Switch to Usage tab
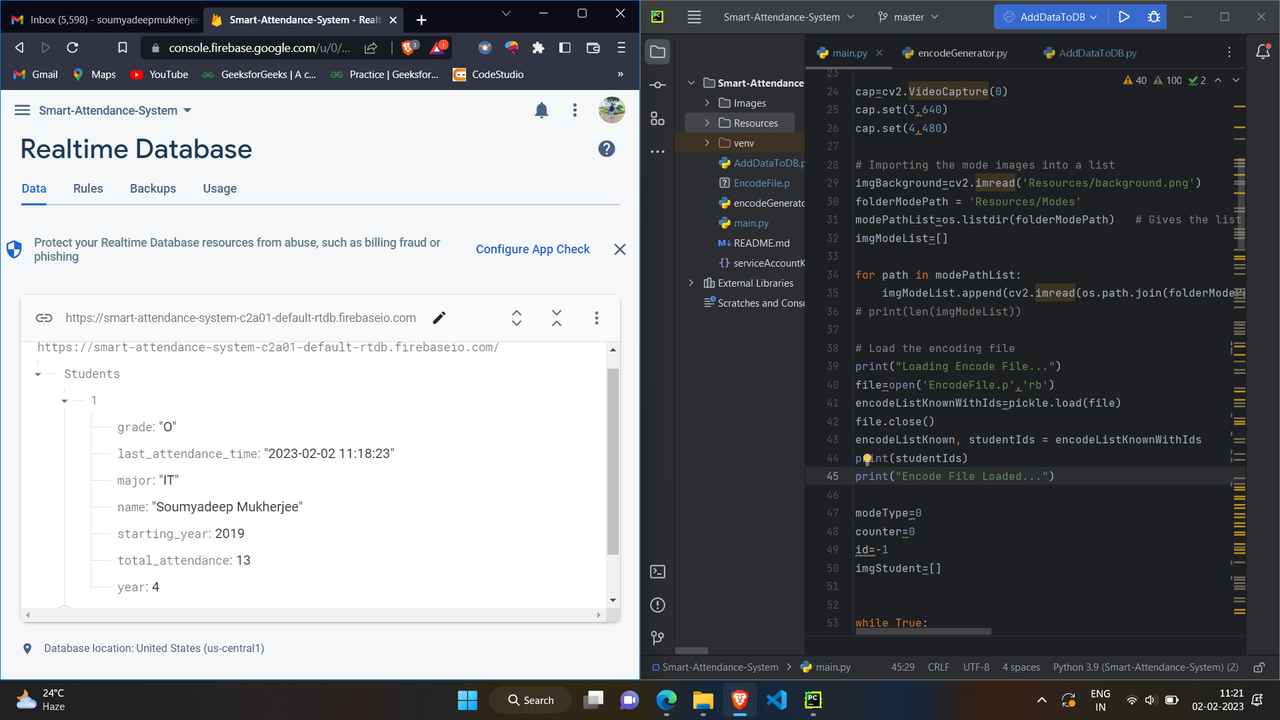 coord(220,188)
